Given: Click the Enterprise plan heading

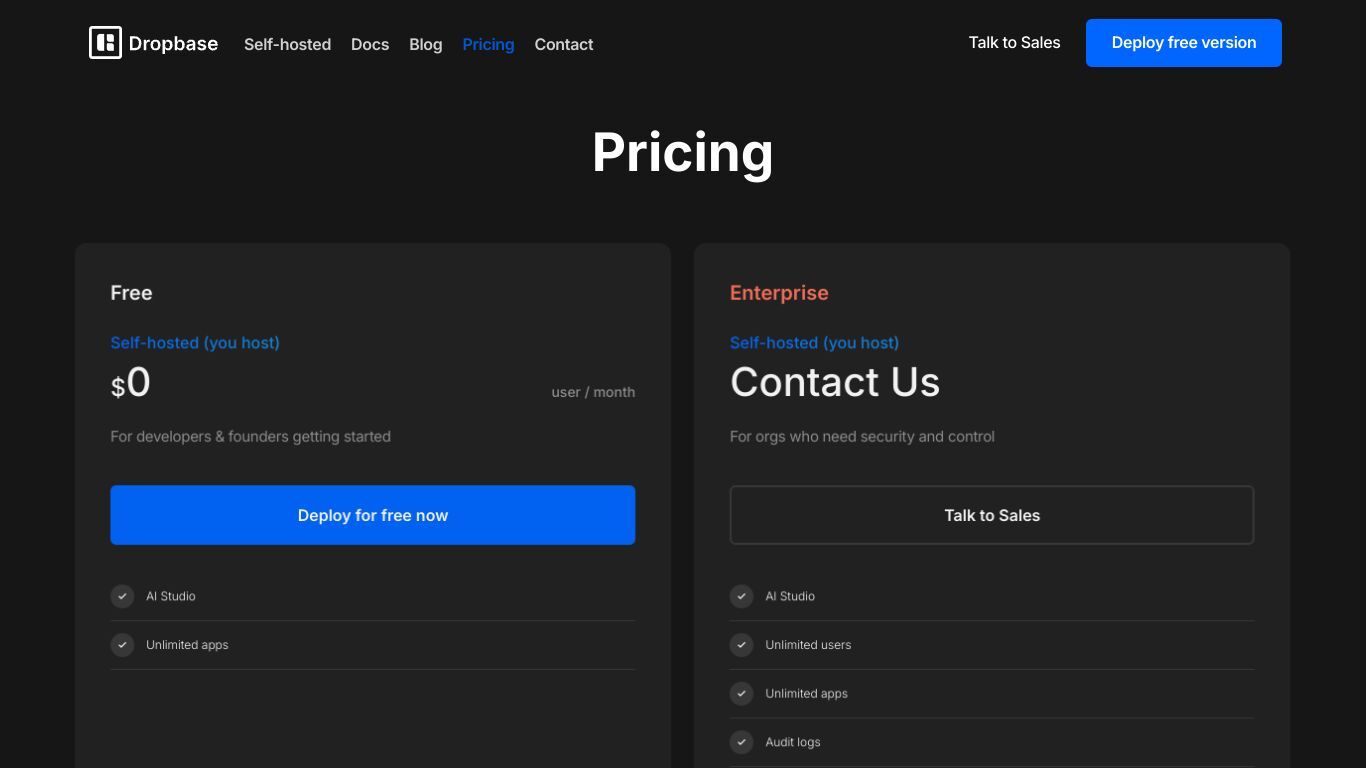Looking at the screenshot, I should click(x=779, y=293).
